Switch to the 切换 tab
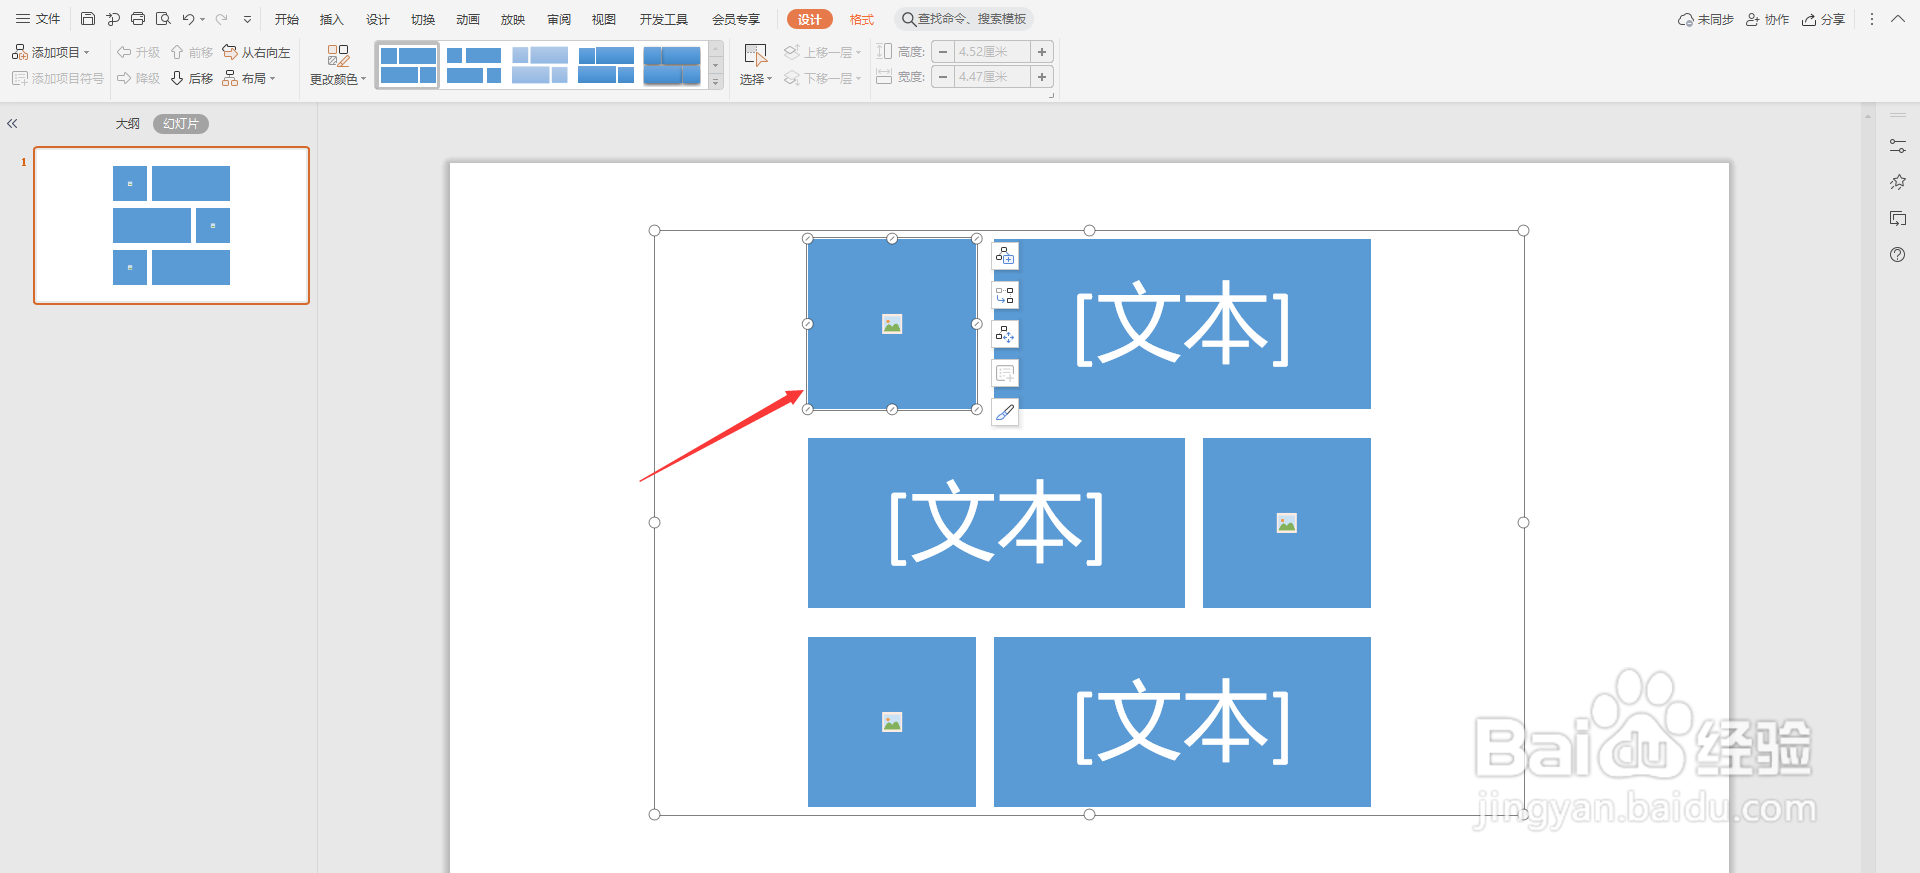1920x873 pixels. coord(423,19)
